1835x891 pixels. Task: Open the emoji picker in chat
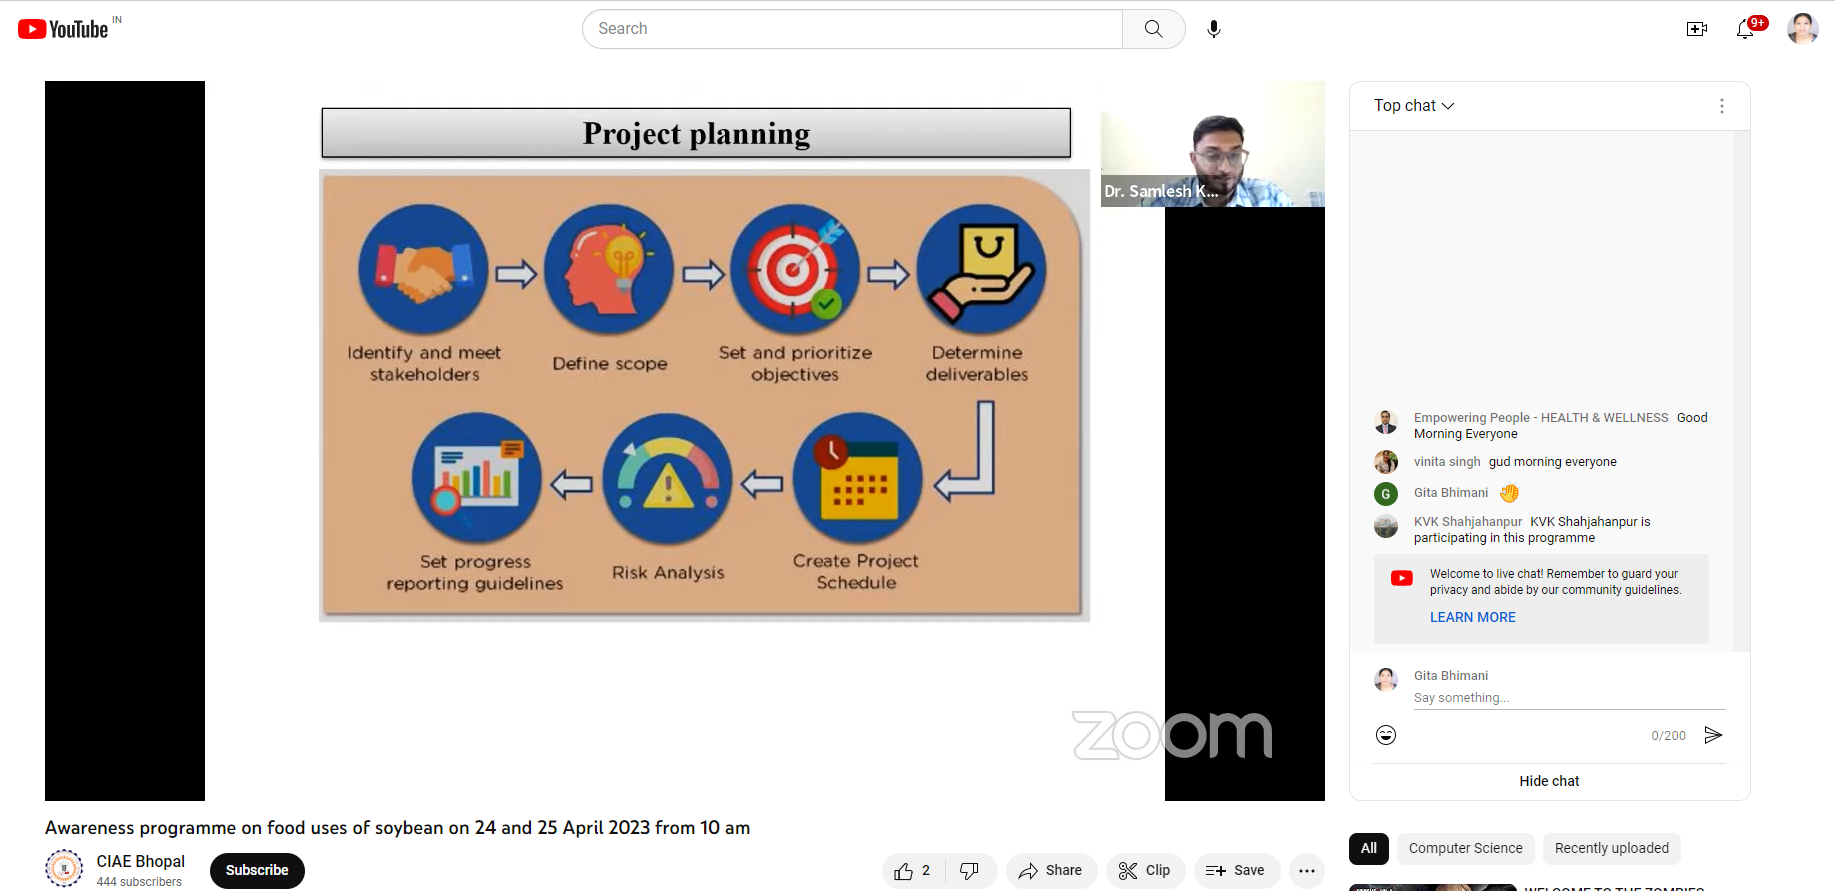[x=1386, y=735]
